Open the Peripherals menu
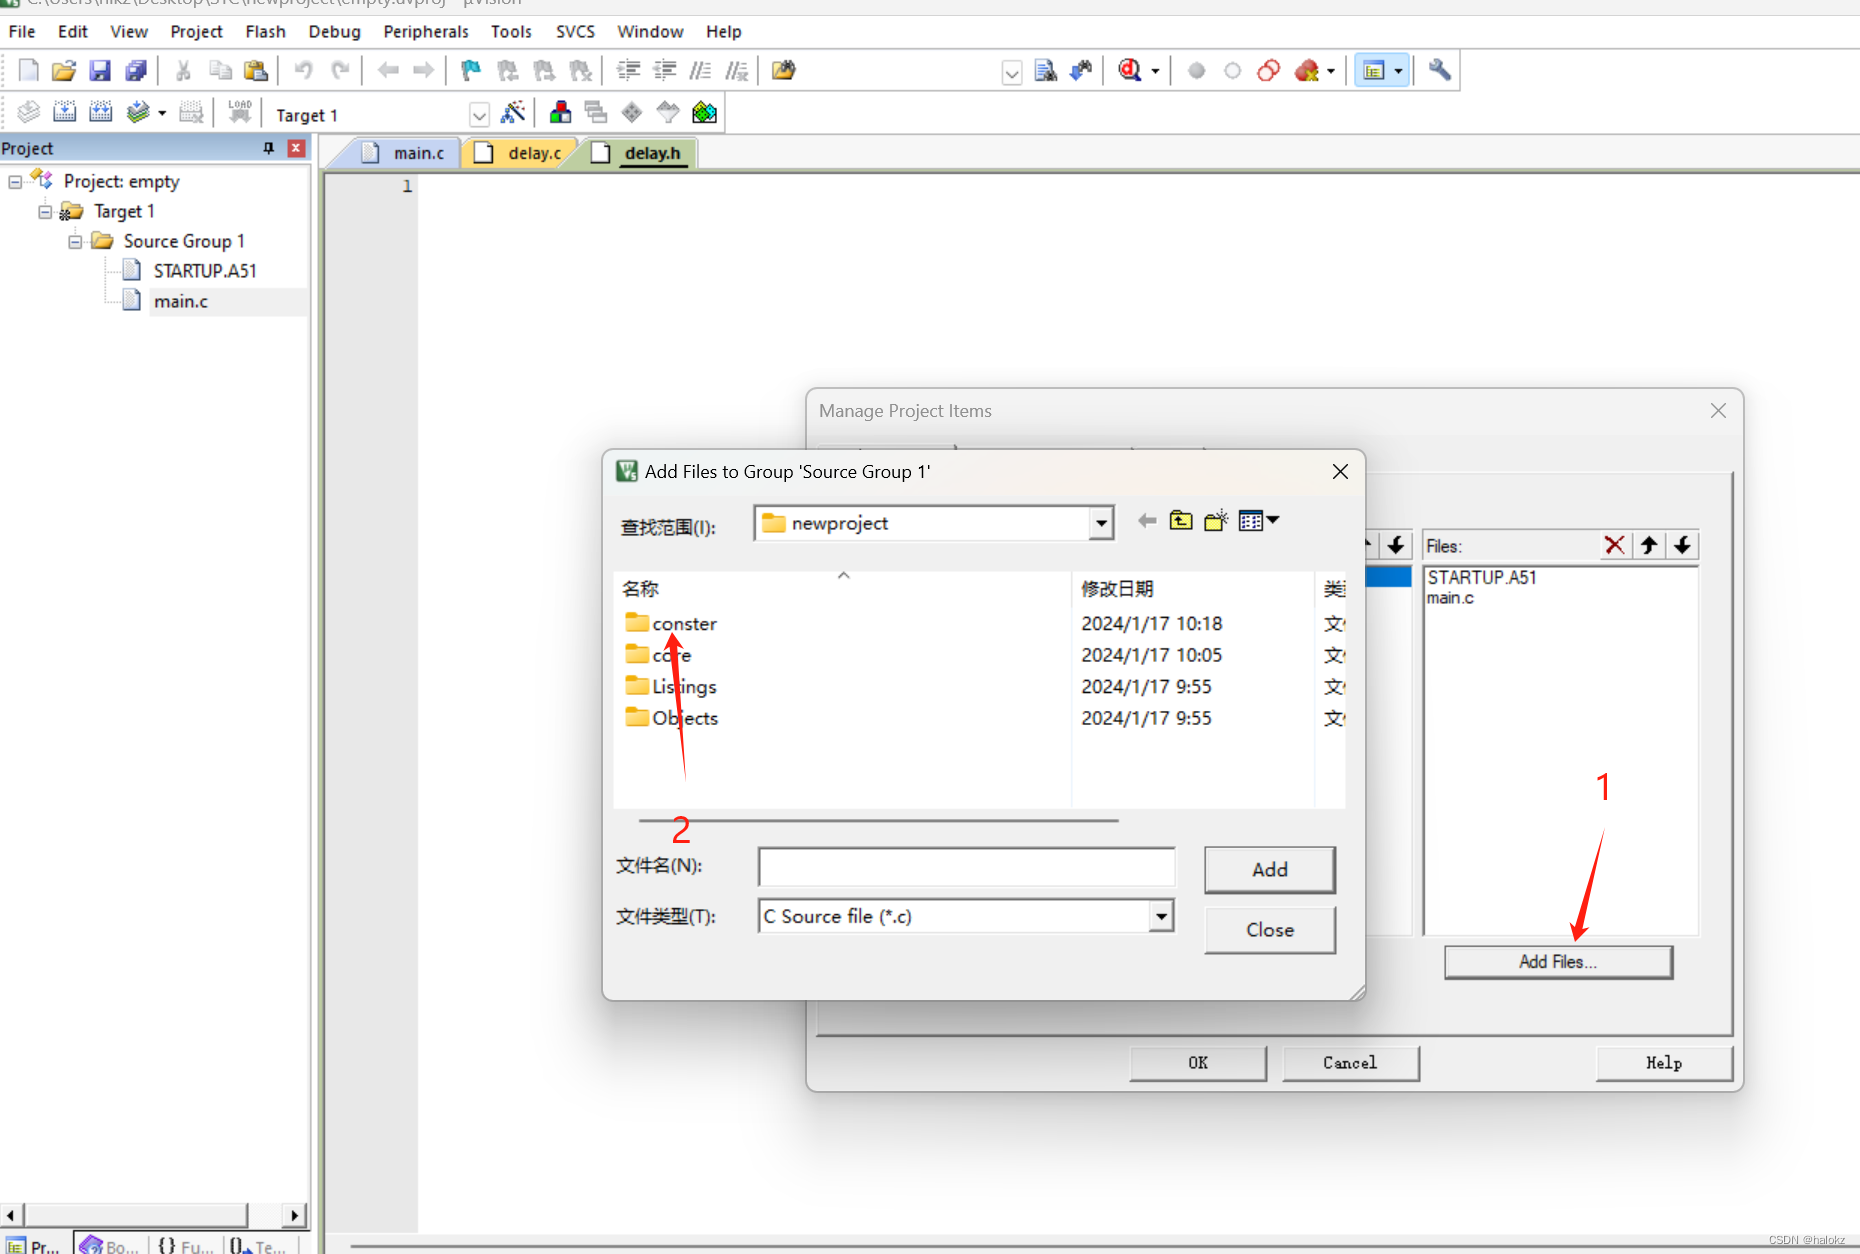Image resolution: width=1860 pixels, height=1254 pixels. [x=426, y=31]
